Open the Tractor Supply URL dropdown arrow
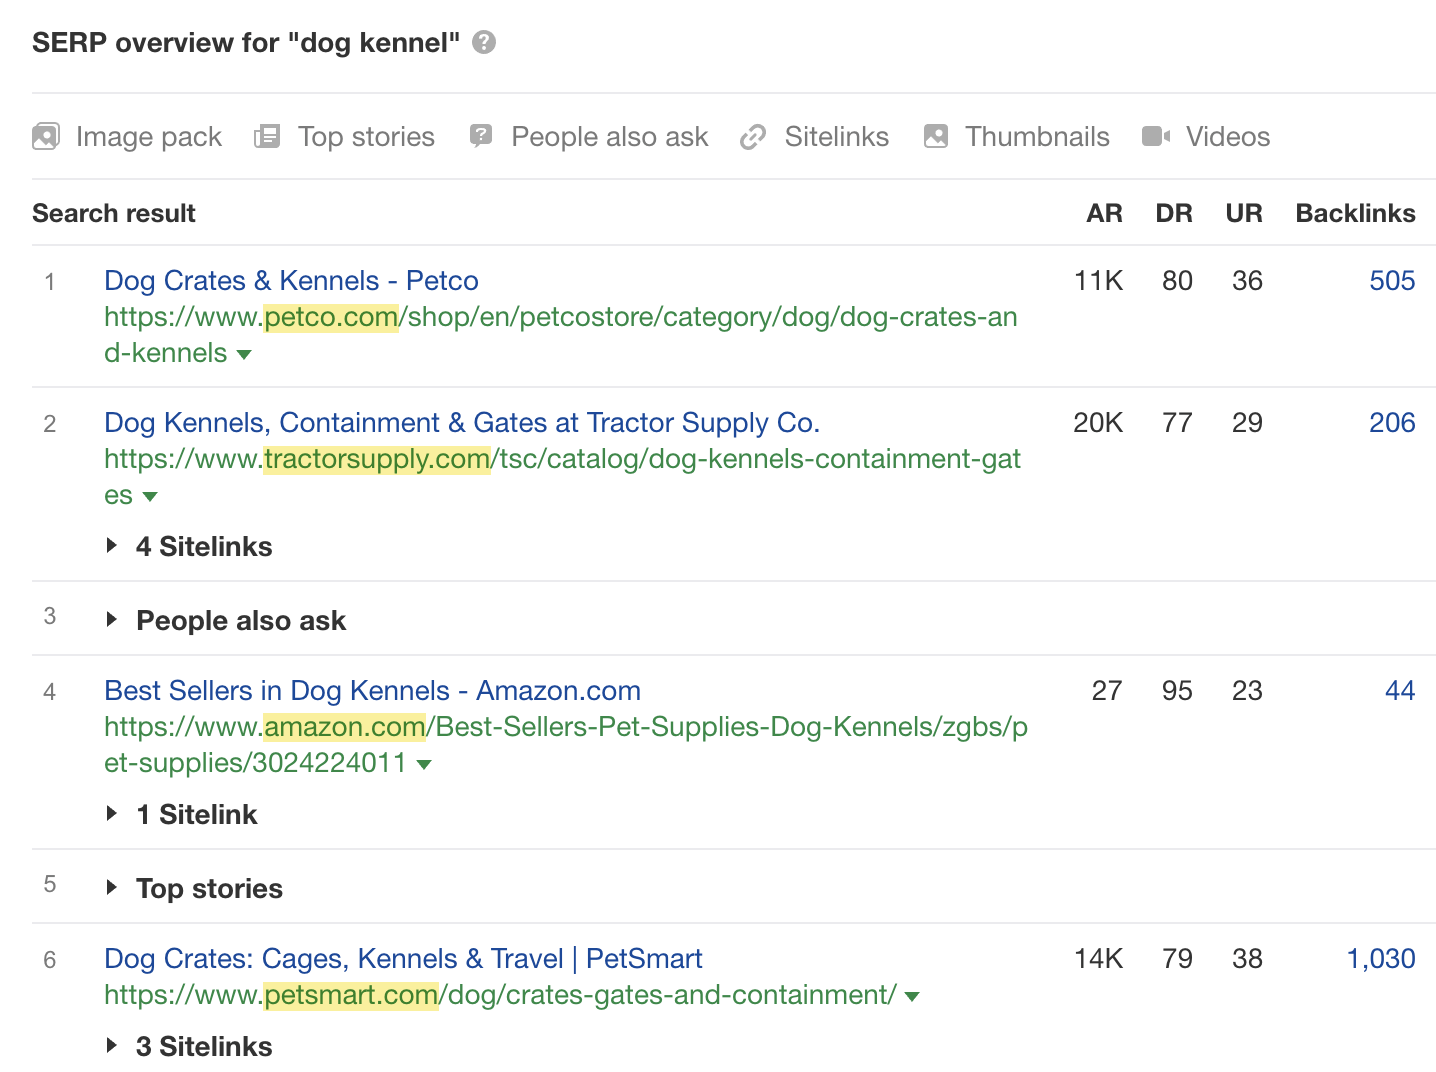This screenshot has width=1436, height=1072. tap(150, 496)
